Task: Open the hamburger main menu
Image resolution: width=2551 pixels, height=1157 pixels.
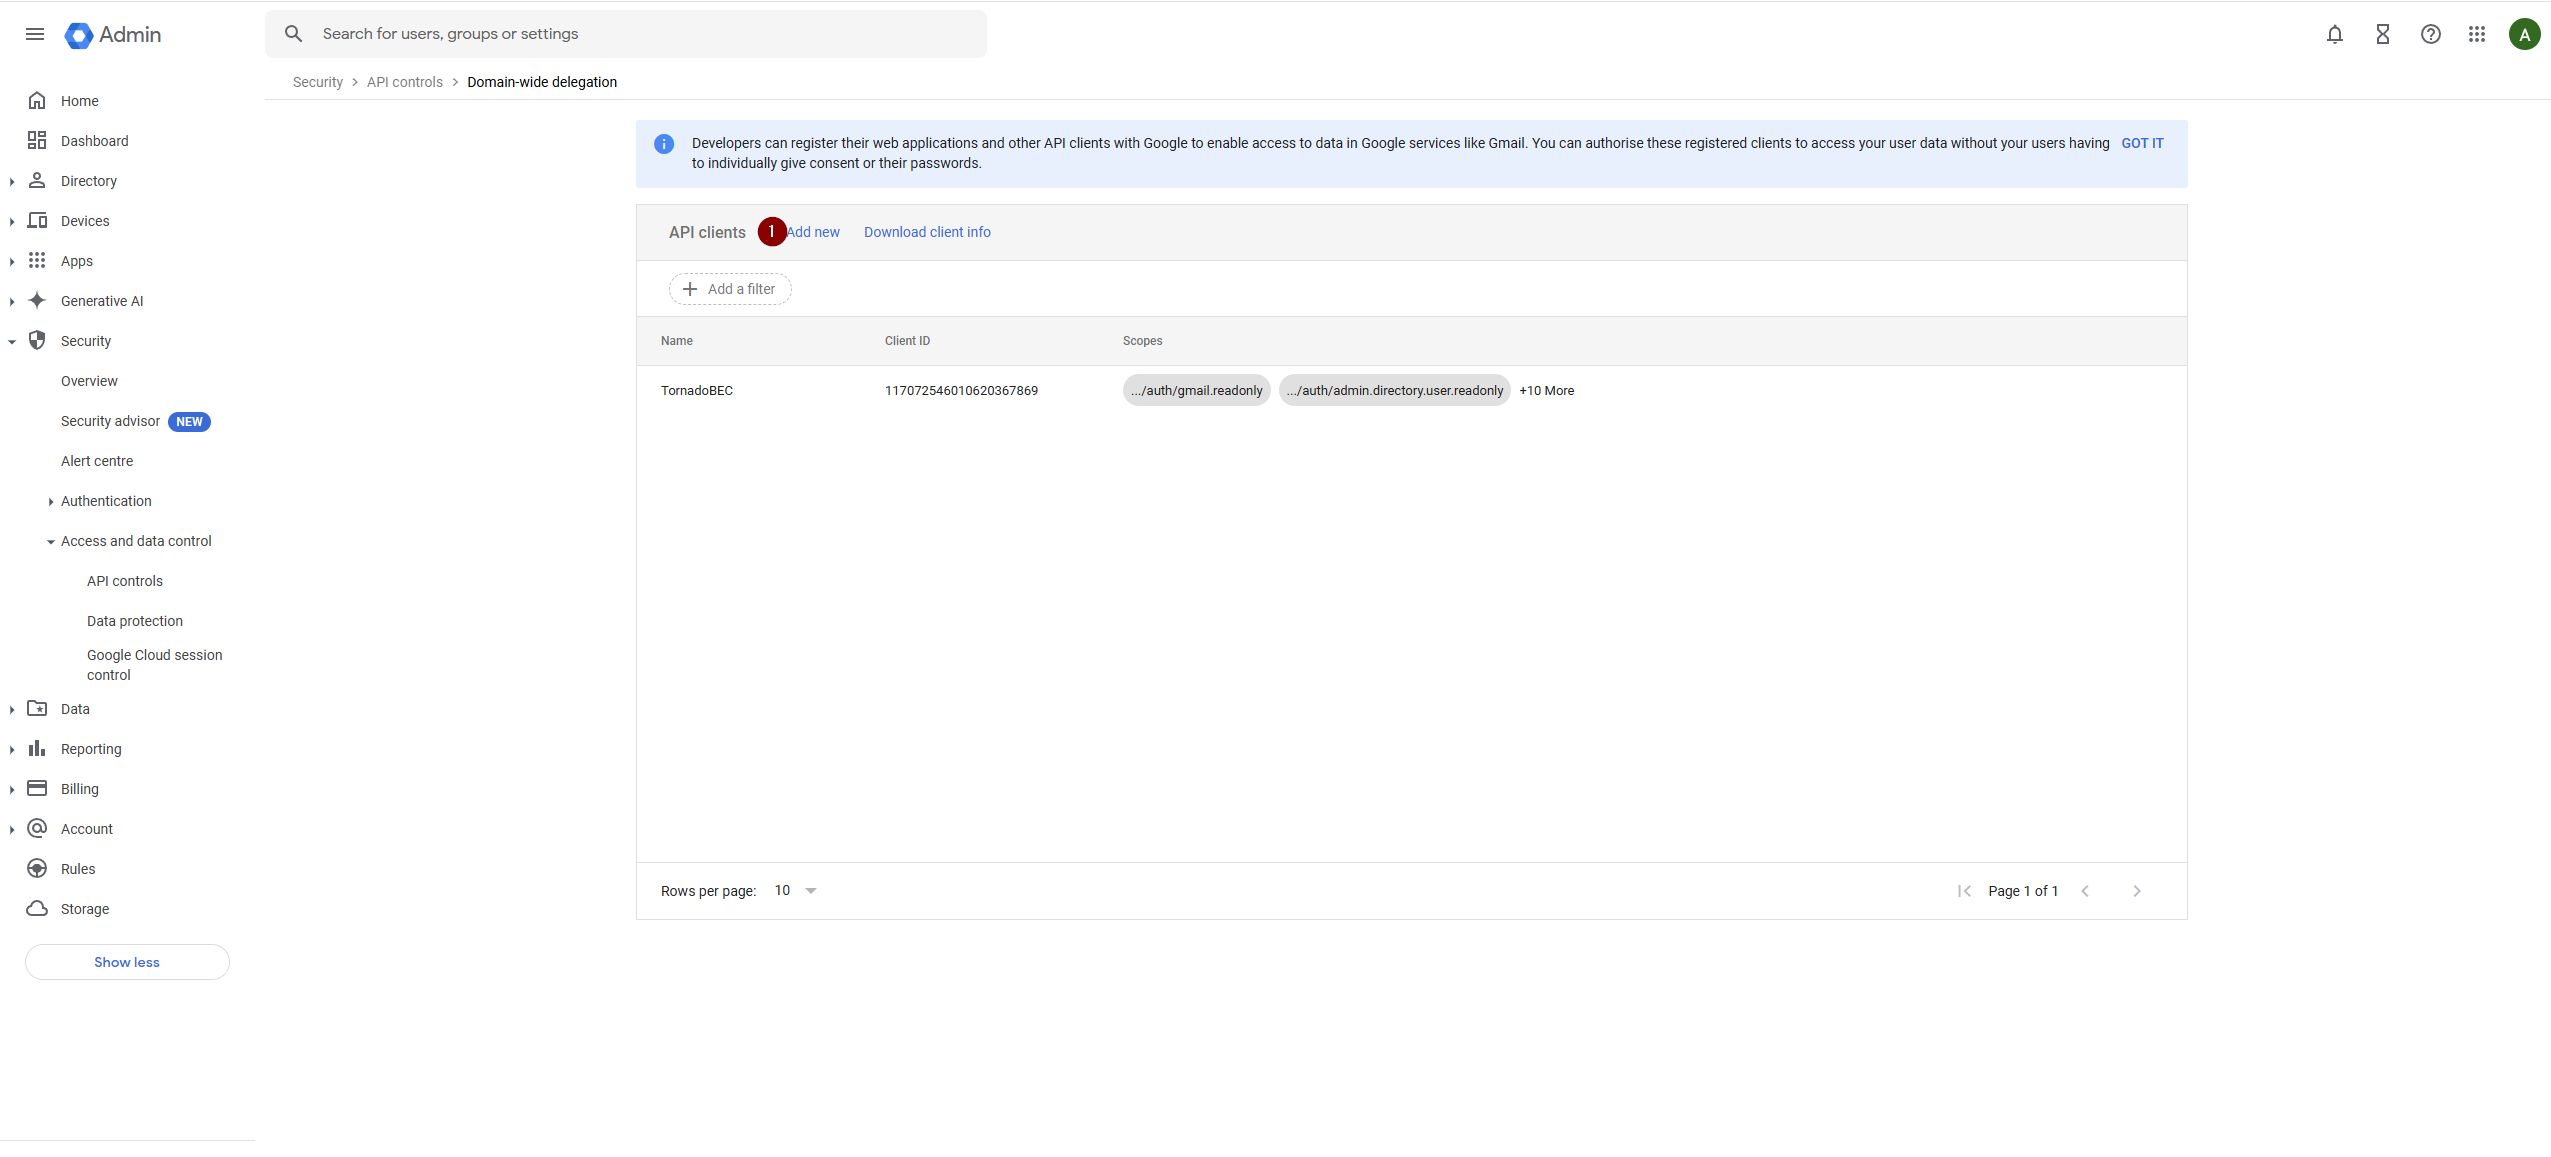Action: [x=35, y=34]
